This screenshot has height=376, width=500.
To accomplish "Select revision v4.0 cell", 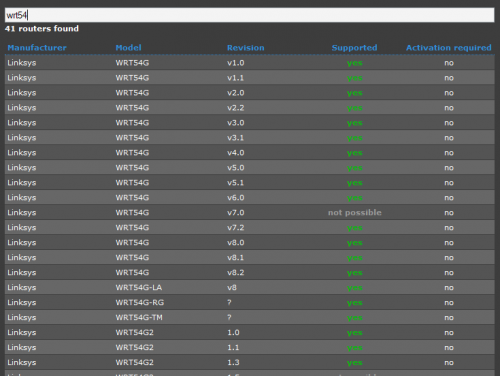I will pyautogui.click(x=236, y=153).
